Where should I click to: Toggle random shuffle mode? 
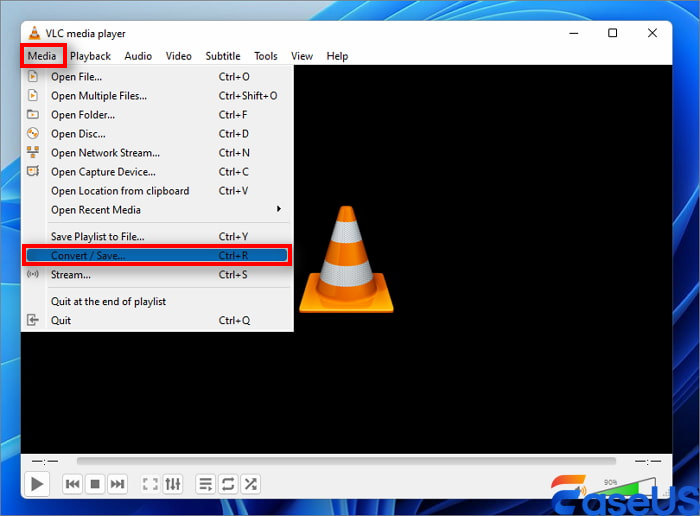250,484
